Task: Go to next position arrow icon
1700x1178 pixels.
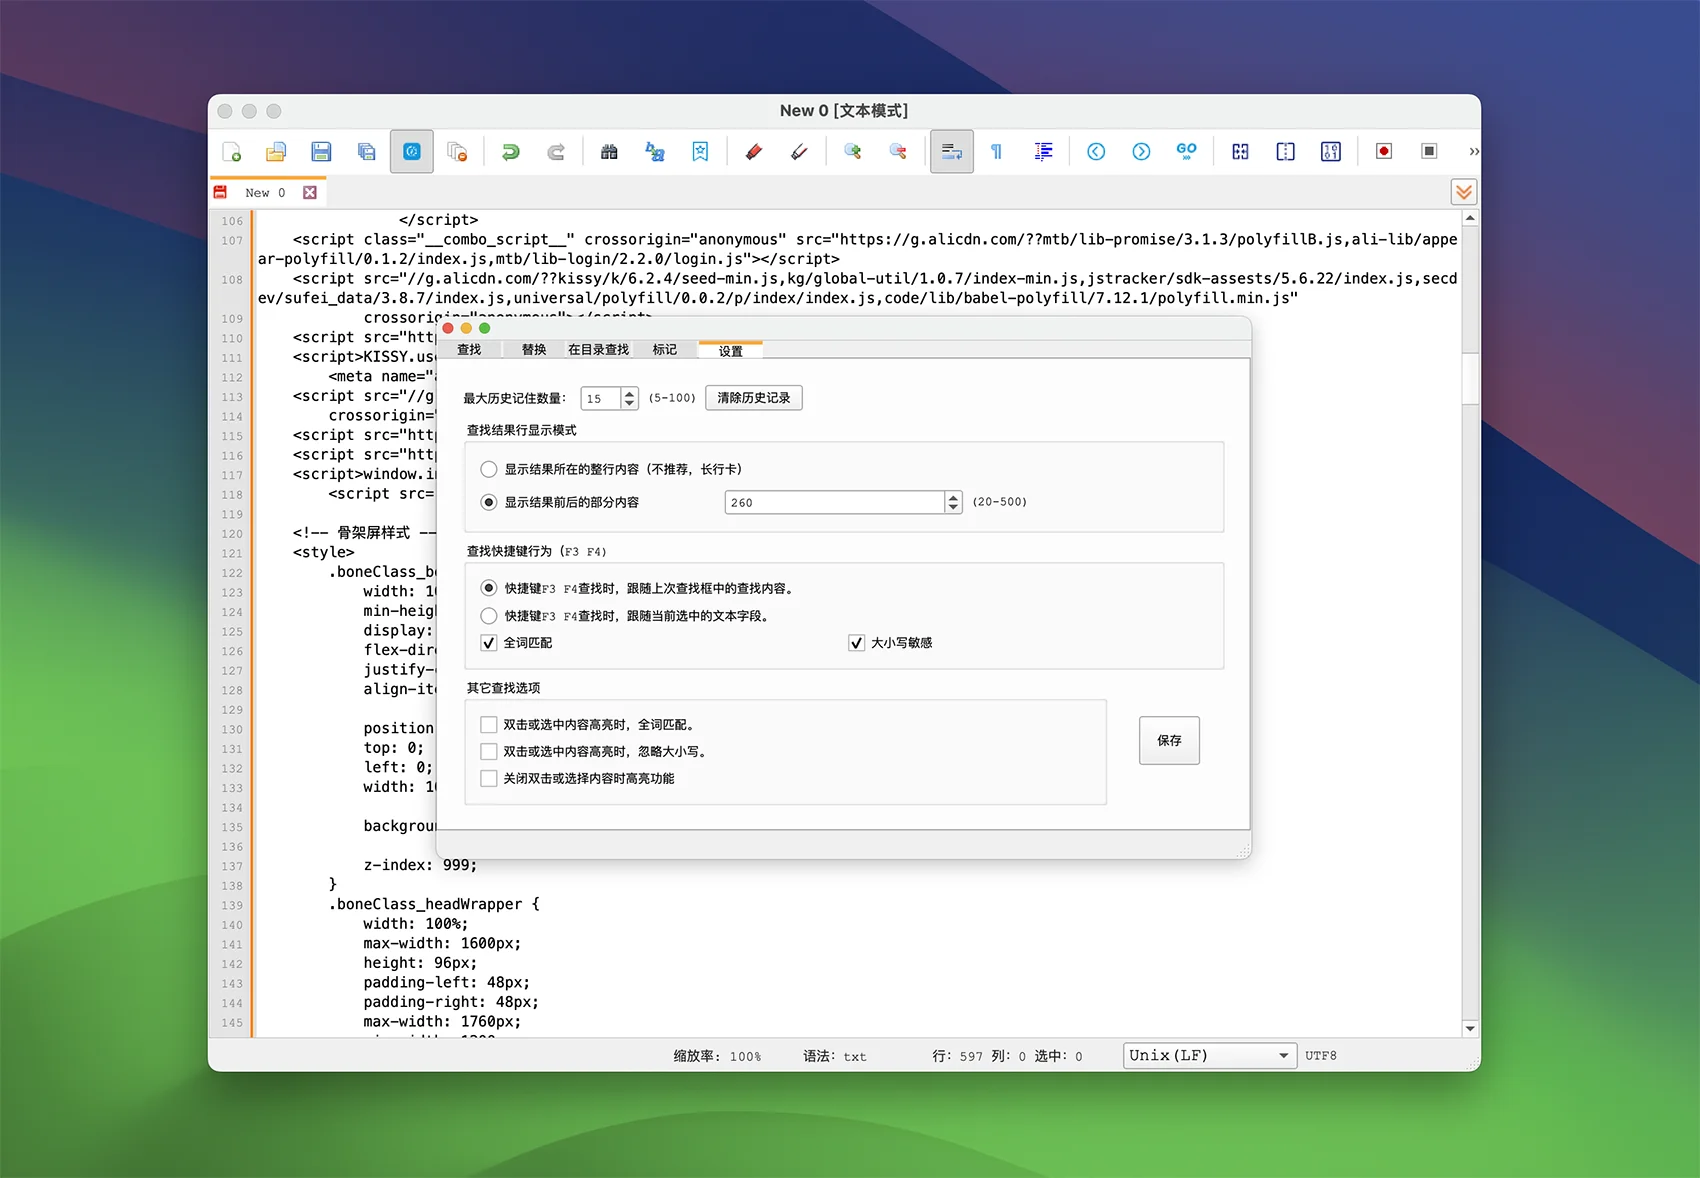Action: coord(1141,152)
